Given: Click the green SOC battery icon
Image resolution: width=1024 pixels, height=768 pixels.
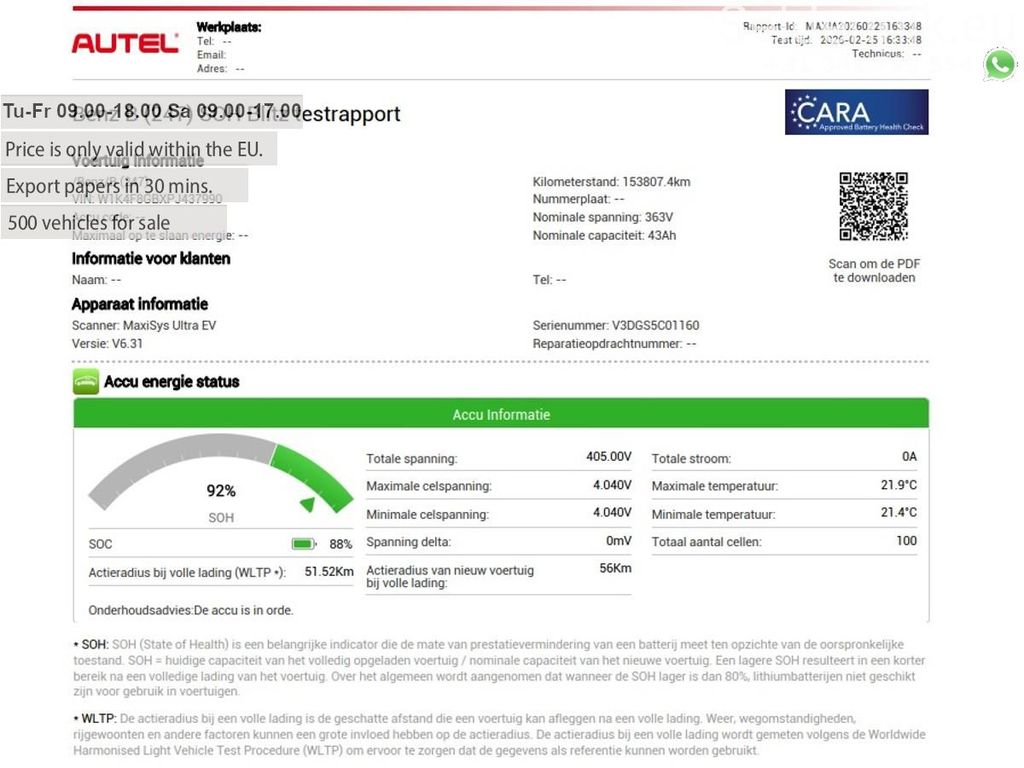Looking at the screenshot, I should [304, 544].
